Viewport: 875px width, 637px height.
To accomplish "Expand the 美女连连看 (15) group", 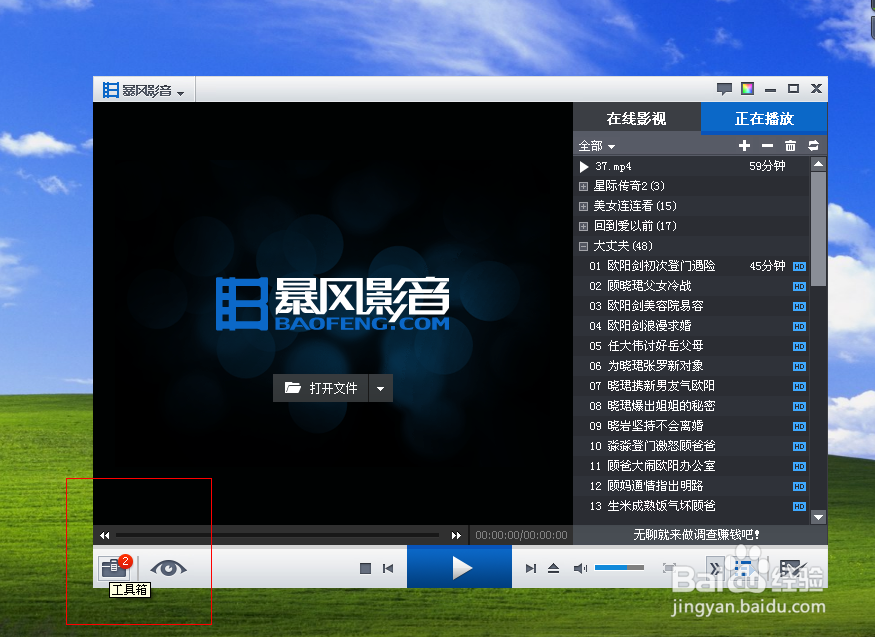I will tap(583, 206).
